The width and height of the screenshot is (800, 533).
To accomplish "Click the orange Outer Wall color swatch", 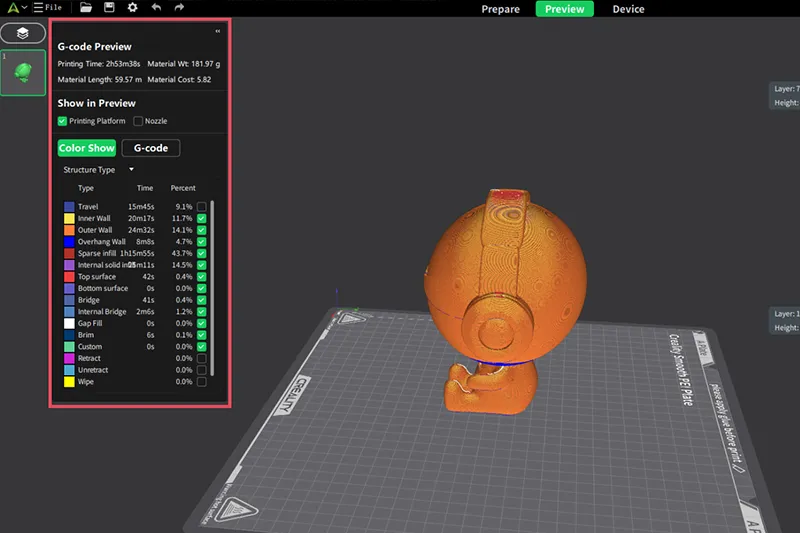I will [69, 229].
